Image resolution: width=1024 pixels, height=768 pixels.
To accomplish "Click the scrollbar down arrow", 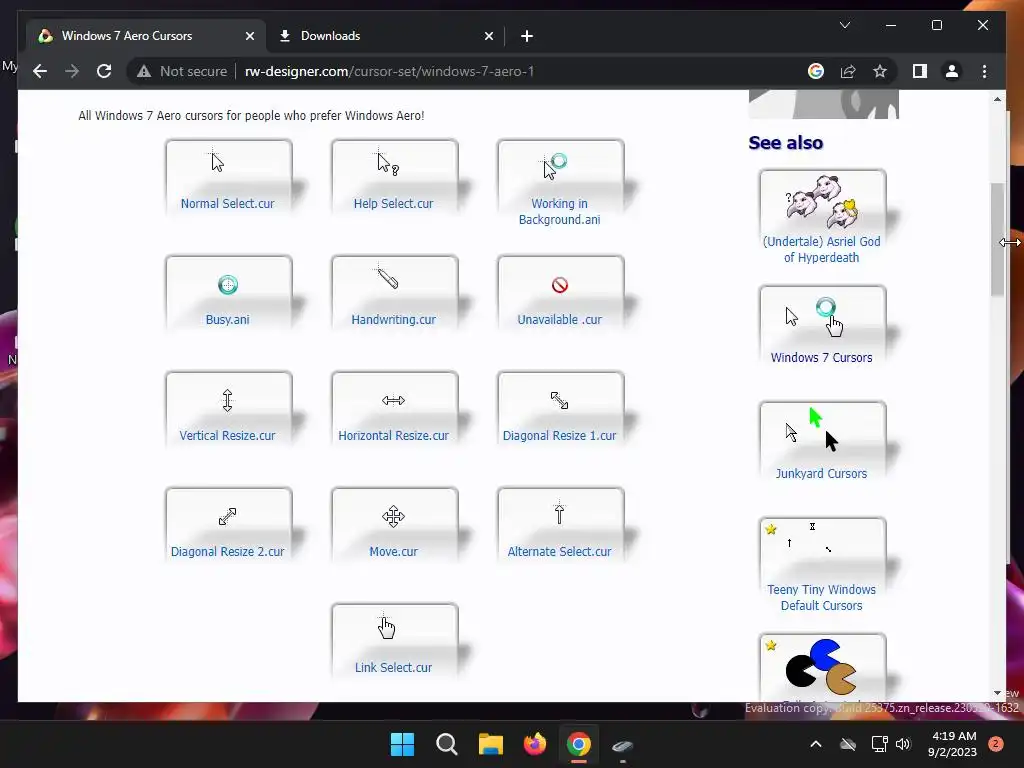I will tap(997, 693).
